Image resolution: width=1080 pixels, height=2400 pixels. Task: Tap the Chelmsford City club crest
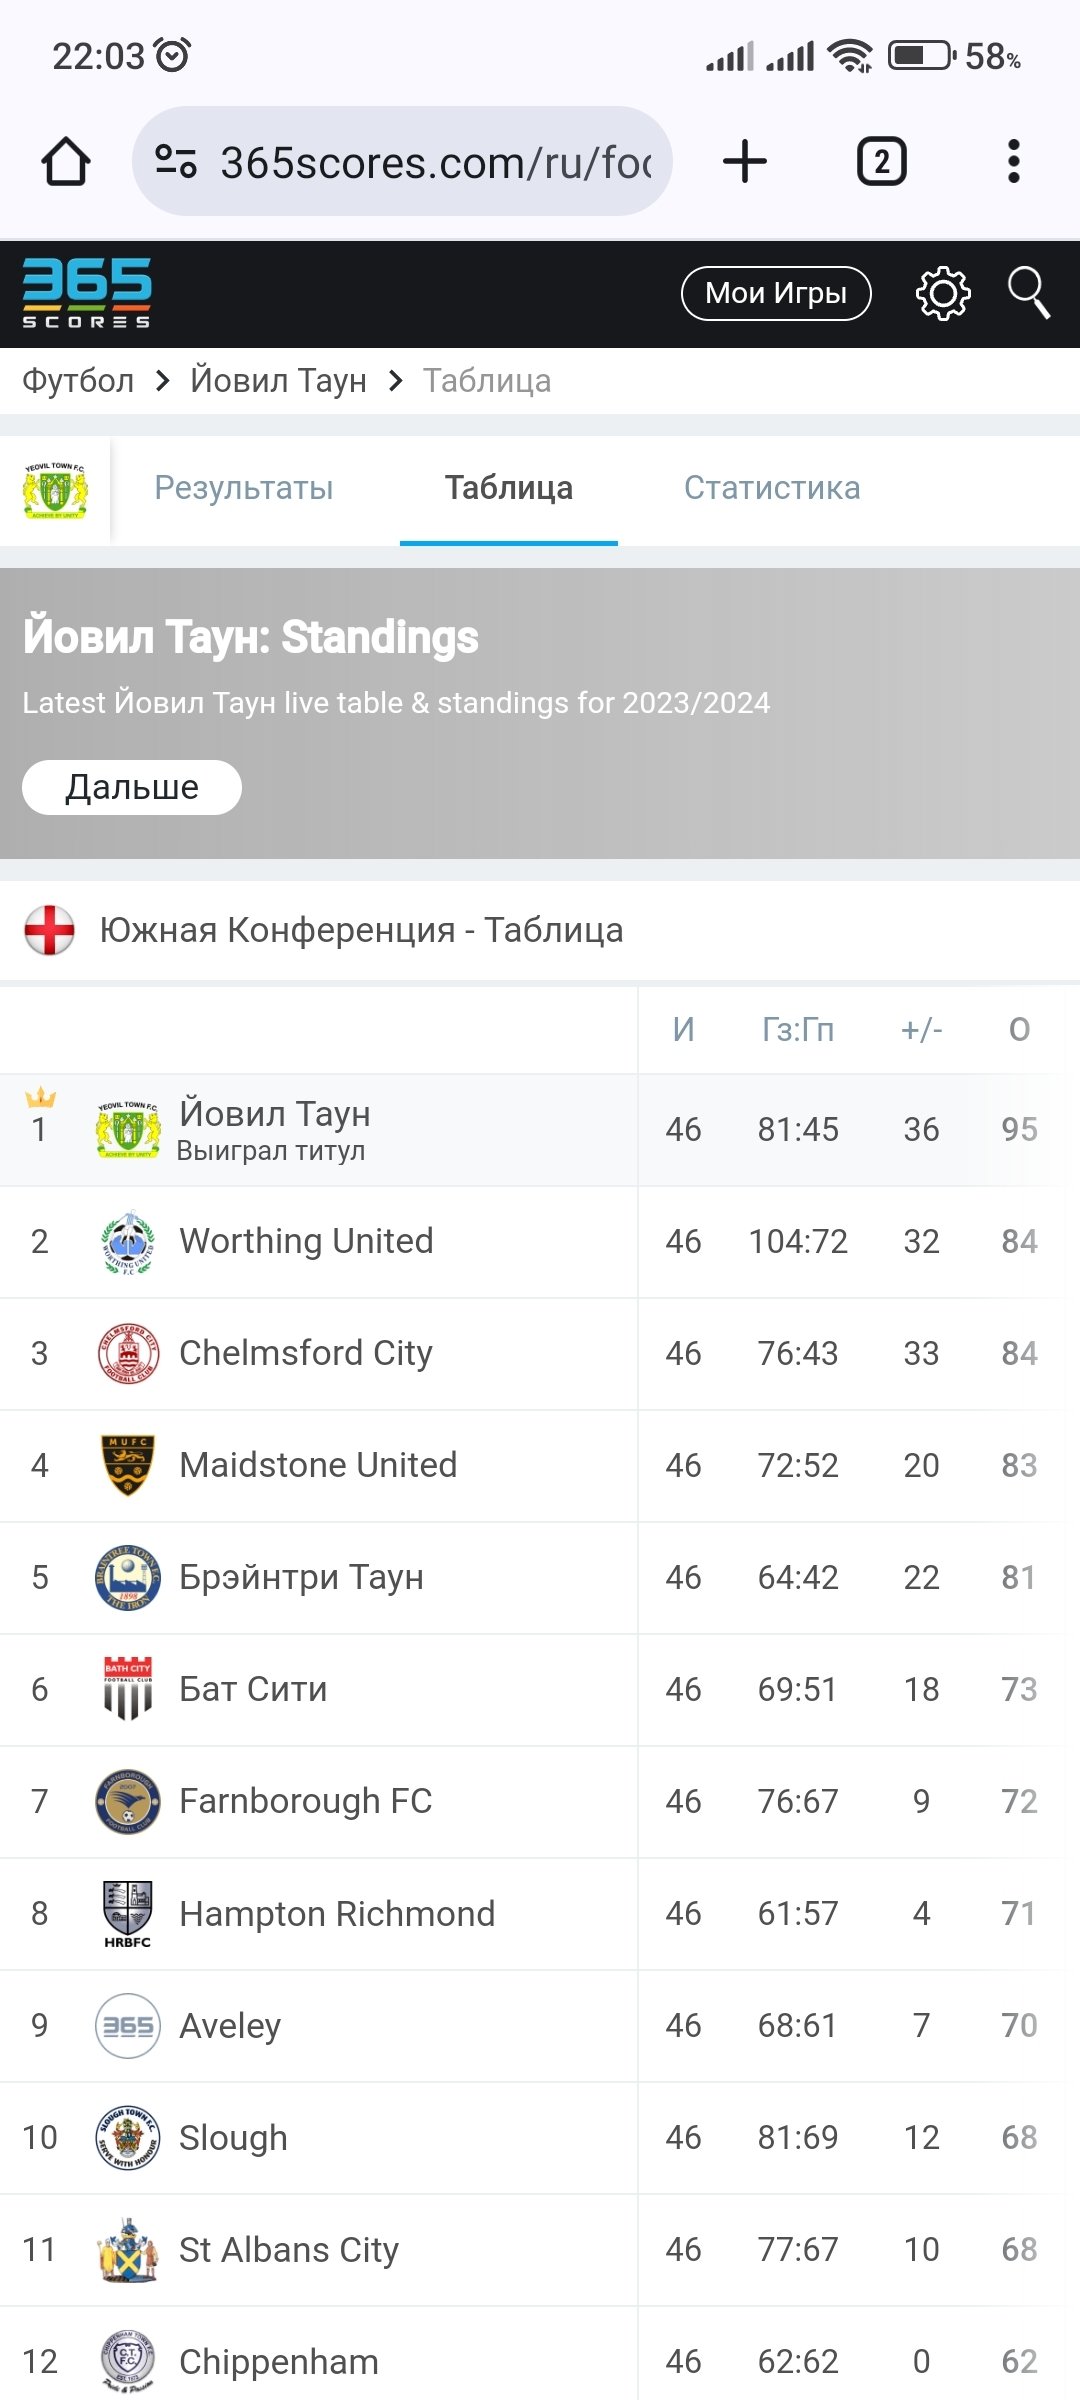click(128, 1353)
